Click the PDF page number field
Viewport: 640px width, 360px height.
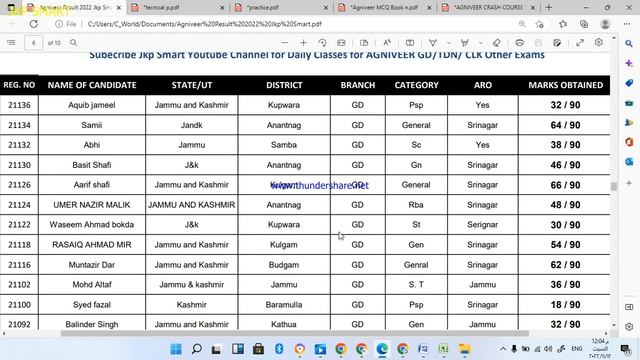click(x=33, y=42)
